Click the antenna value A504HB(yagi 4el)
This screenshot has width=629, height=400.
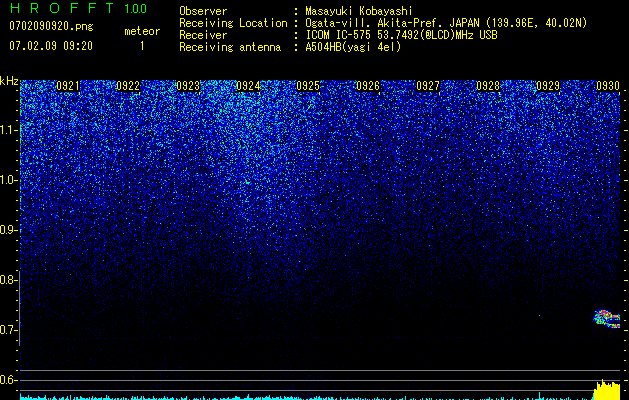click(x=353, y=47)
